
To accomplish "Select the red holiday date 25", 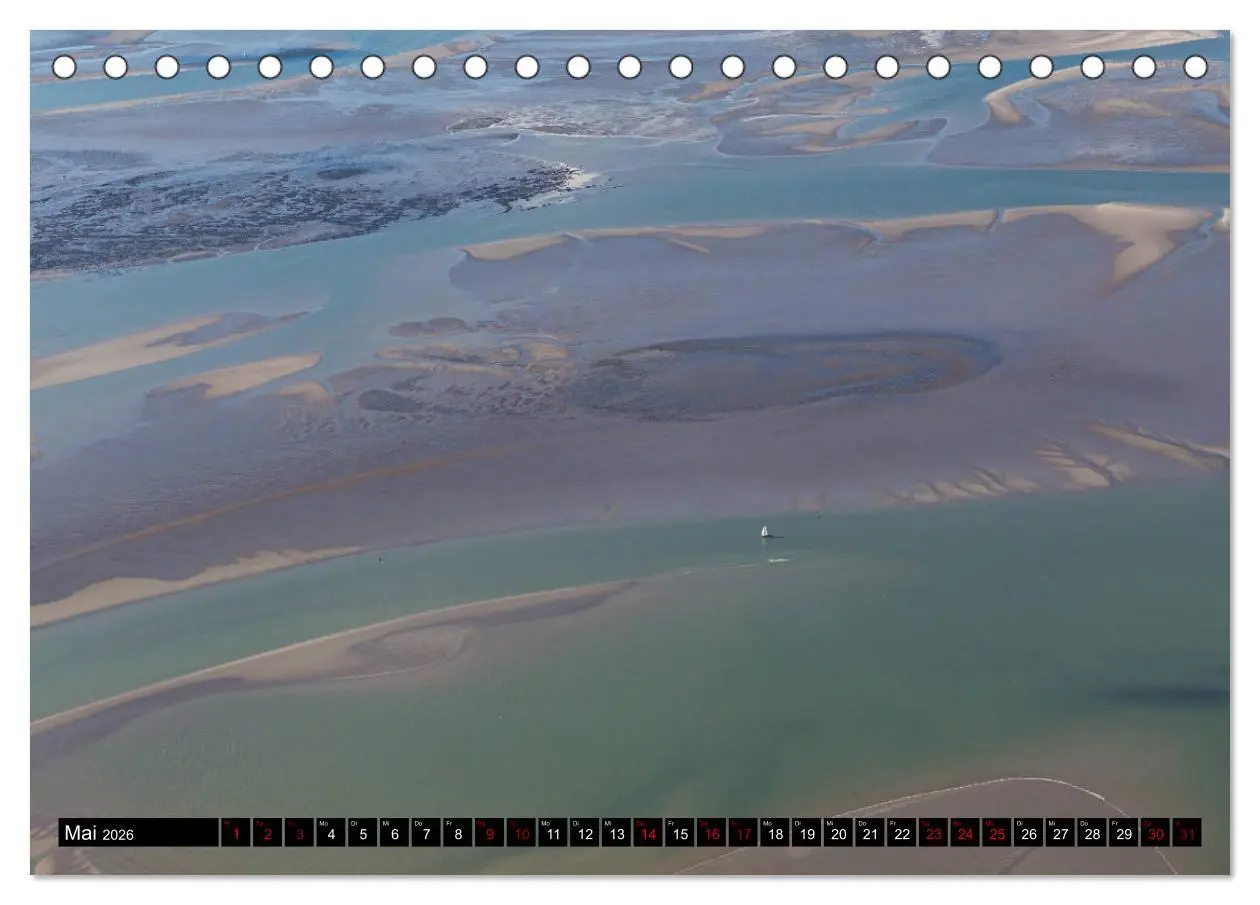I will click(x=998, y=833).
